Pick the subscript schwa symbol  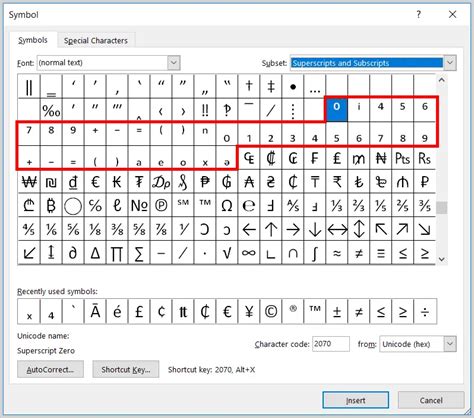click(x=227, y=158)
